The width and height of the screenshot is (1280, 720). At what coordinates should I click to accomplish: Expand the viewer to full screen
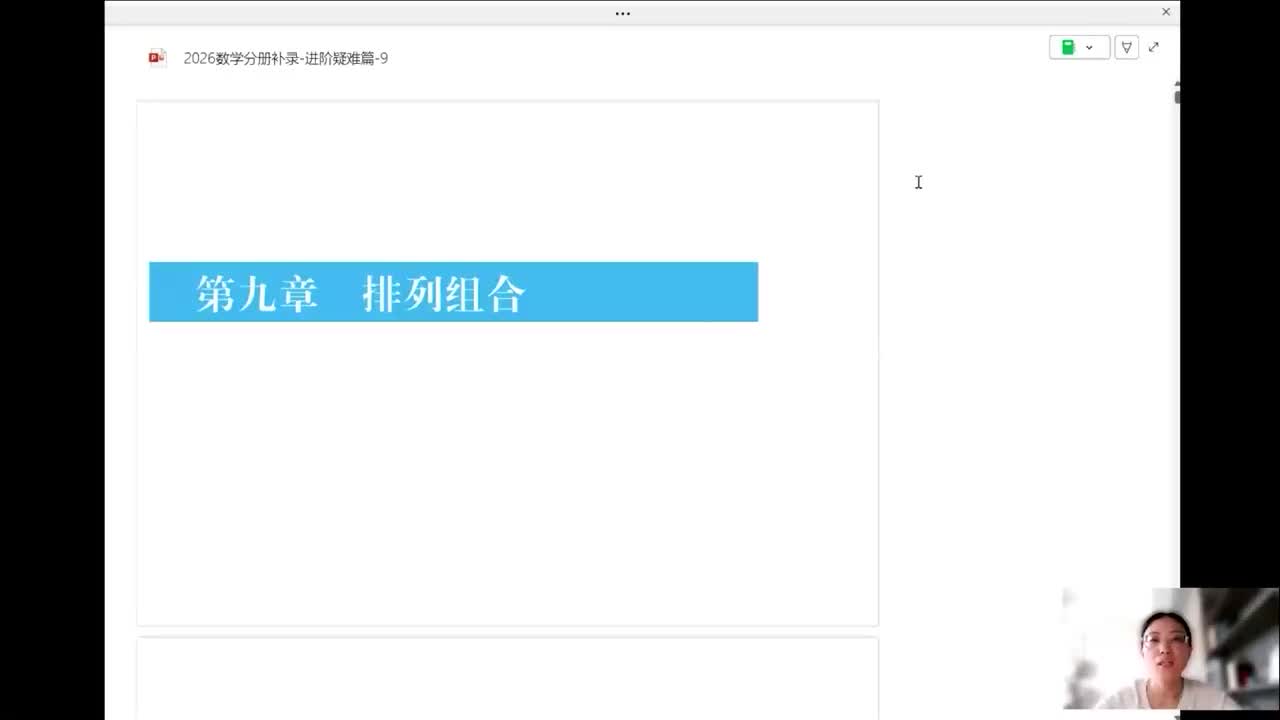point(1154,47)
